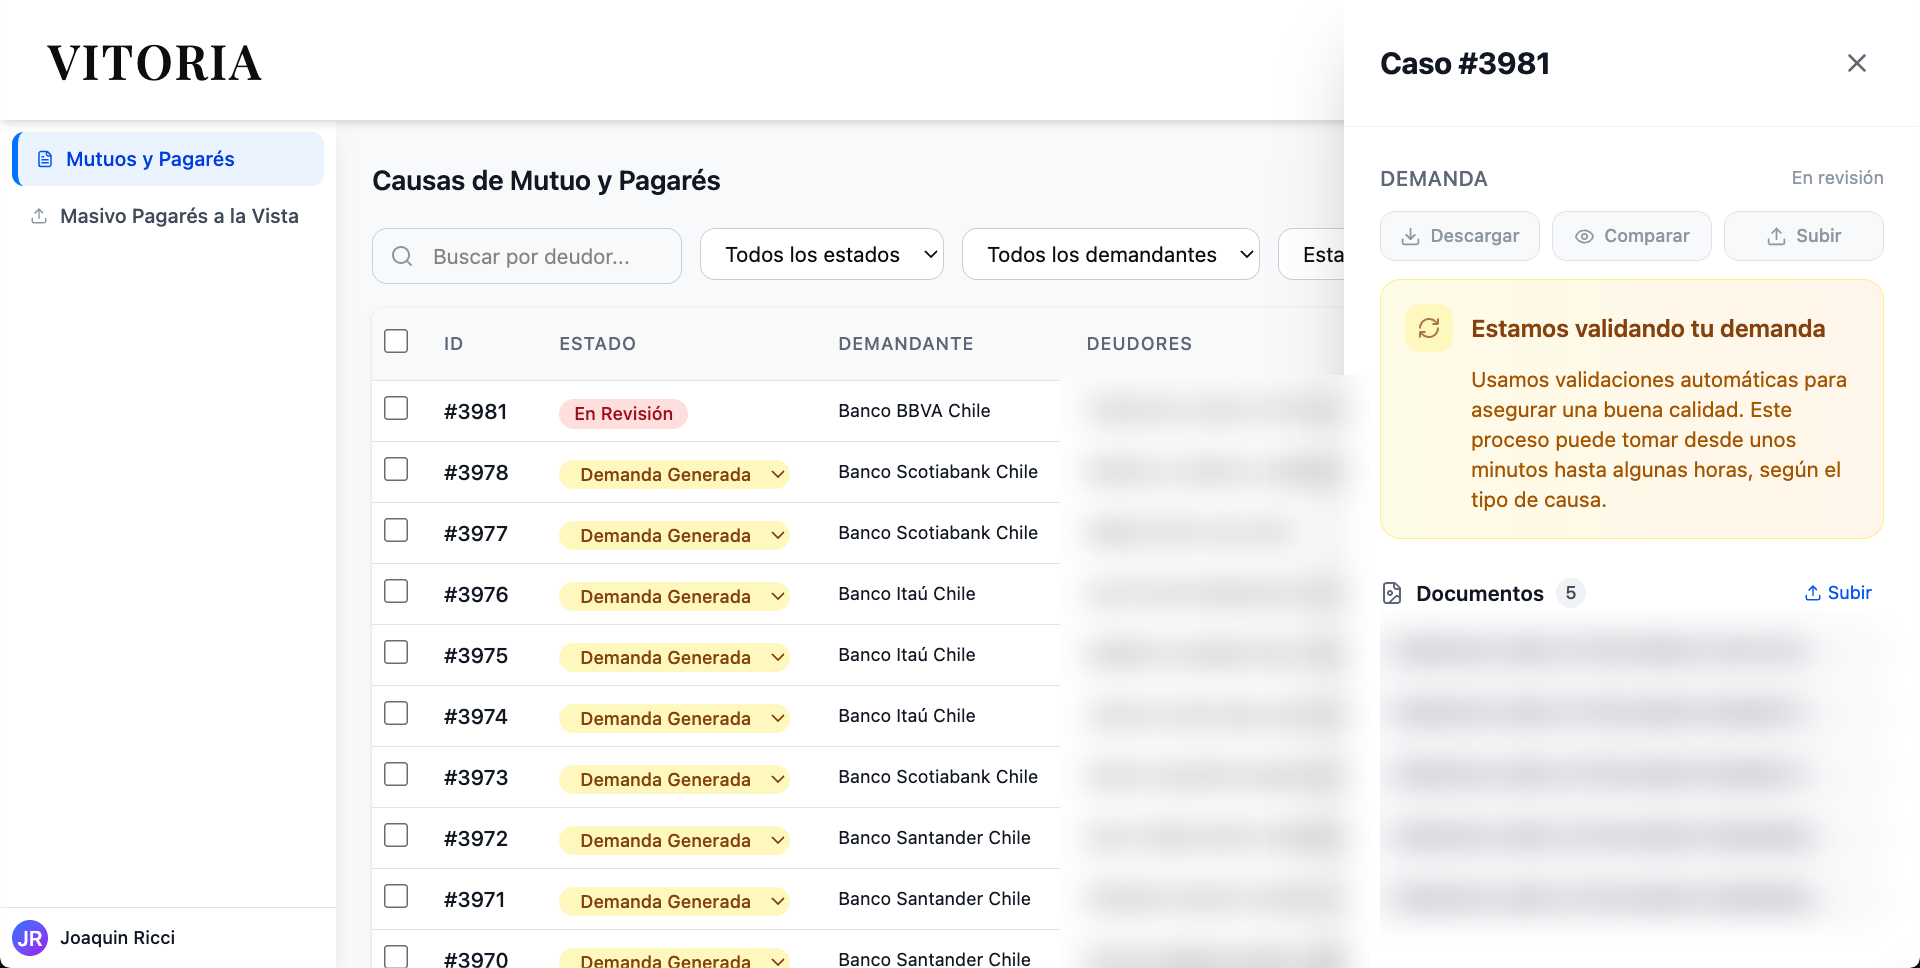Screen dimensions: 1920x968
Task: Open Mutuos y Pagarés in sidebar
Action: pyautogui.click(x=150, y=159)
